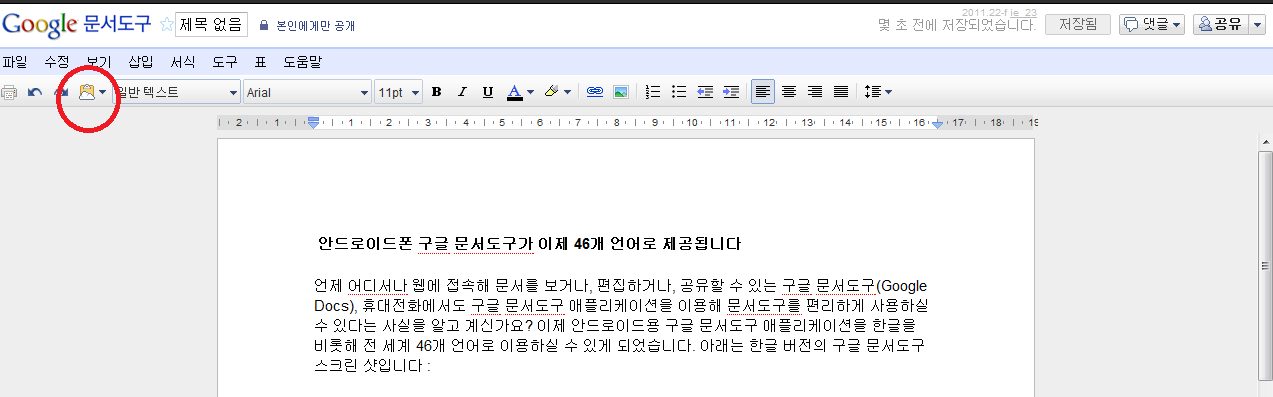
Task: Open the line spacing dropdown
Action: 878,92
